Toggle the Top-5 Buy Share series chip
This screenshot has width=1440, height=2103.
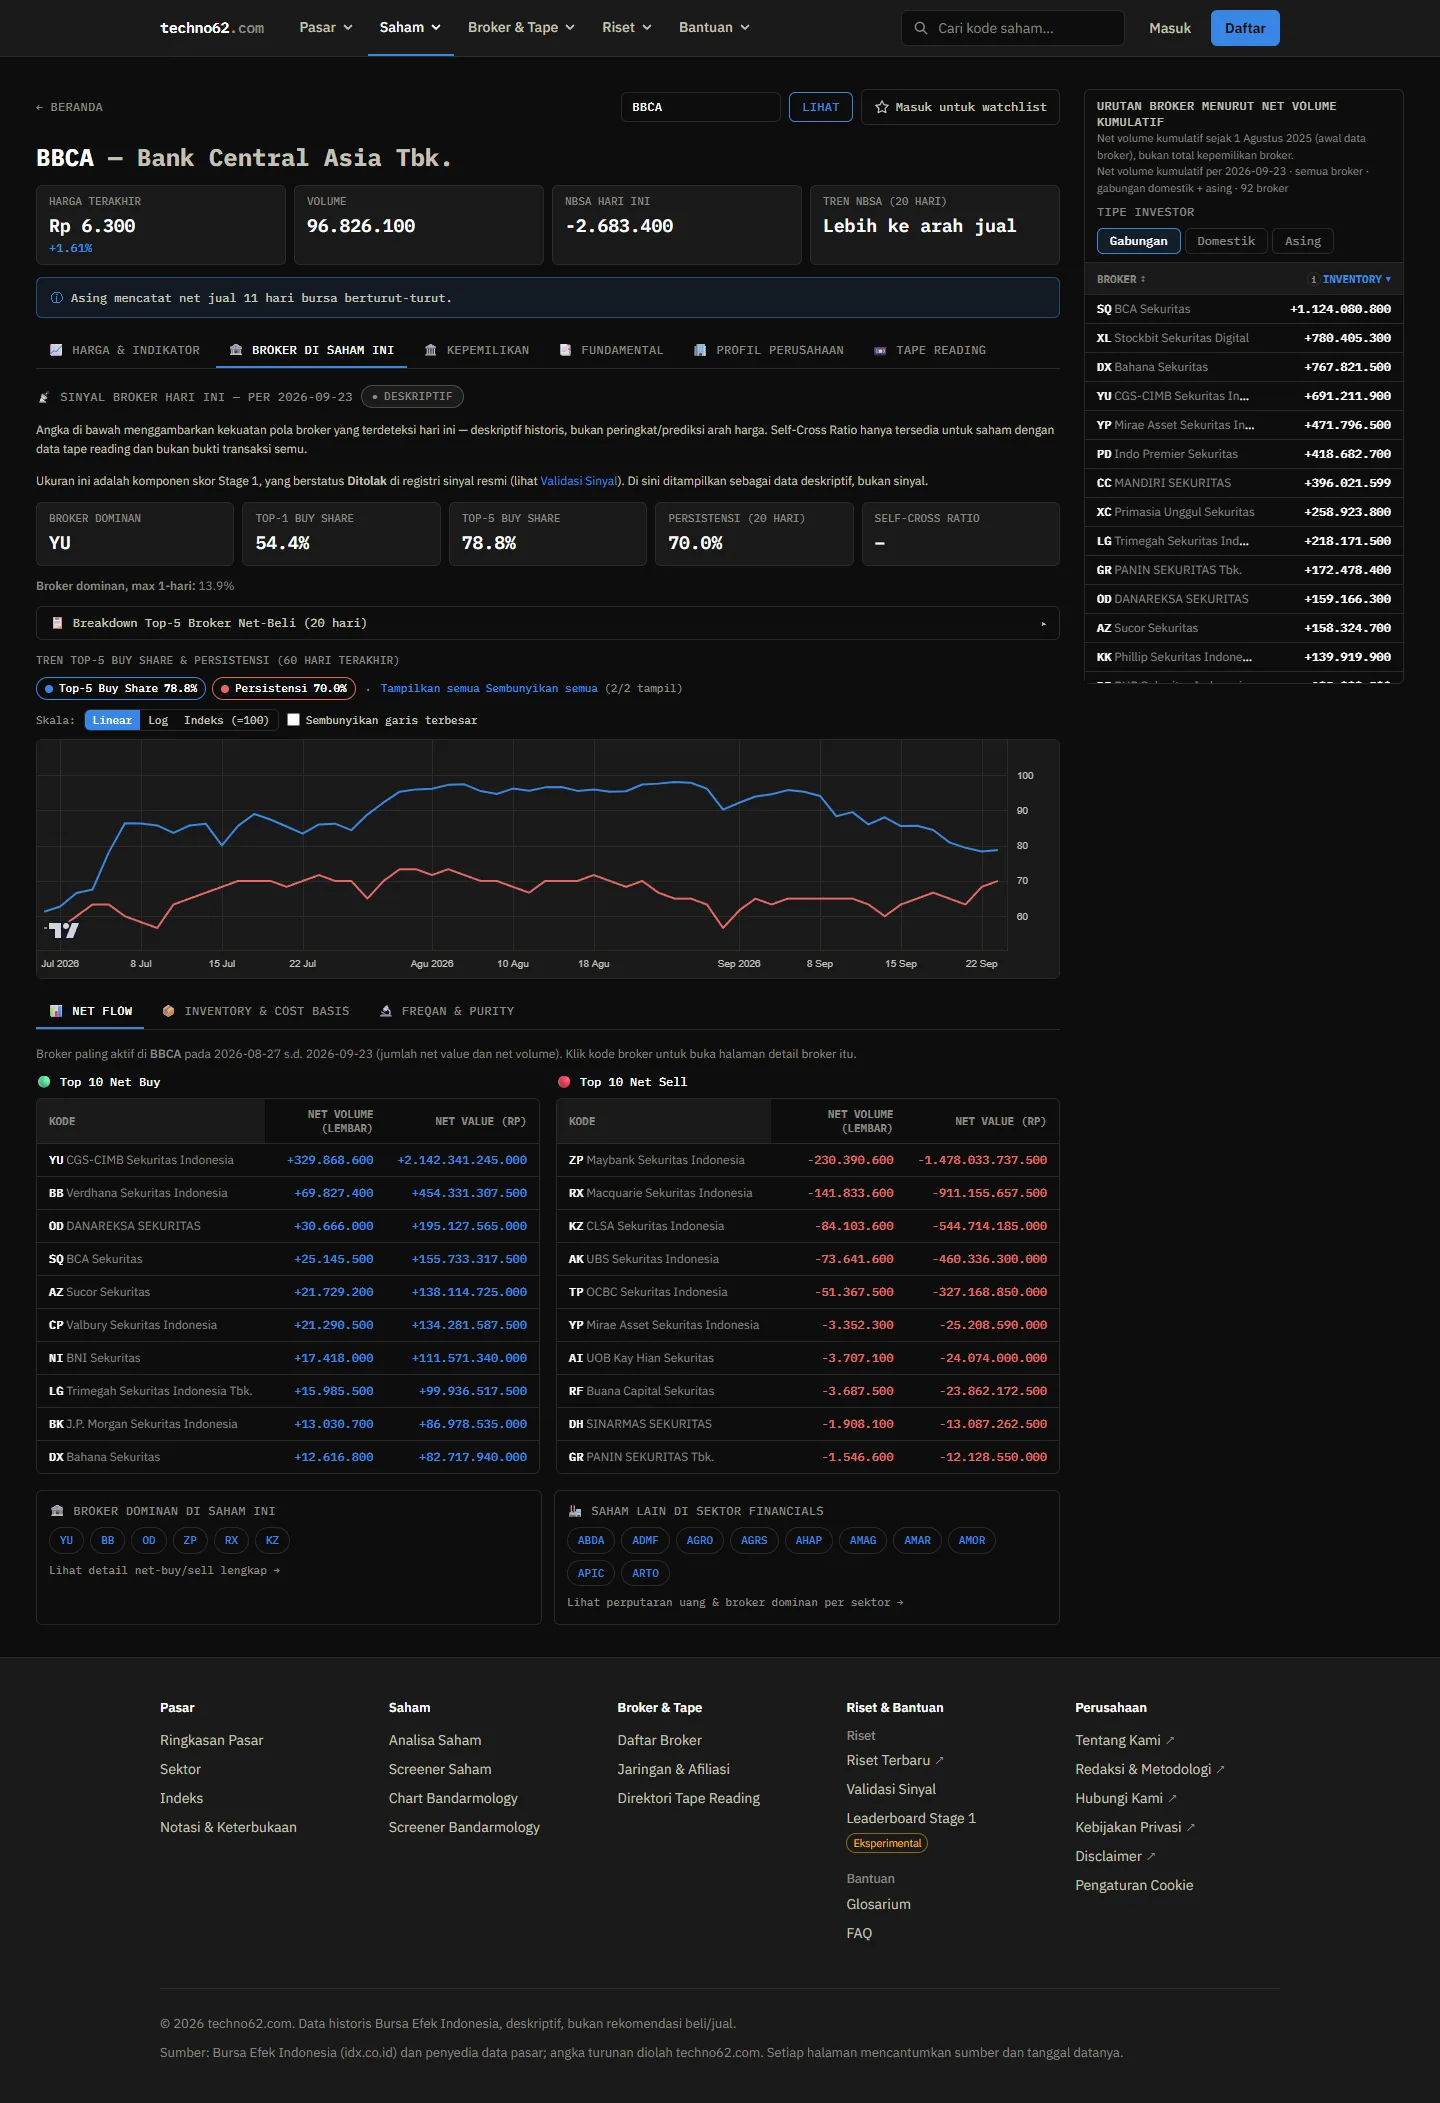point(121,688)
